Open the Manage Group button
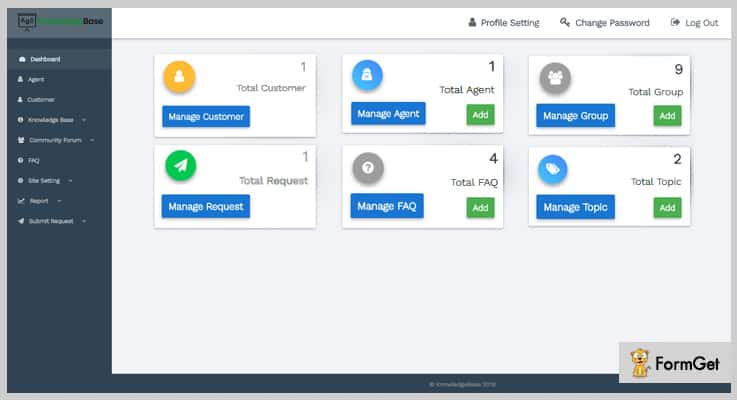The image size is (737, 400). point(575,116)
